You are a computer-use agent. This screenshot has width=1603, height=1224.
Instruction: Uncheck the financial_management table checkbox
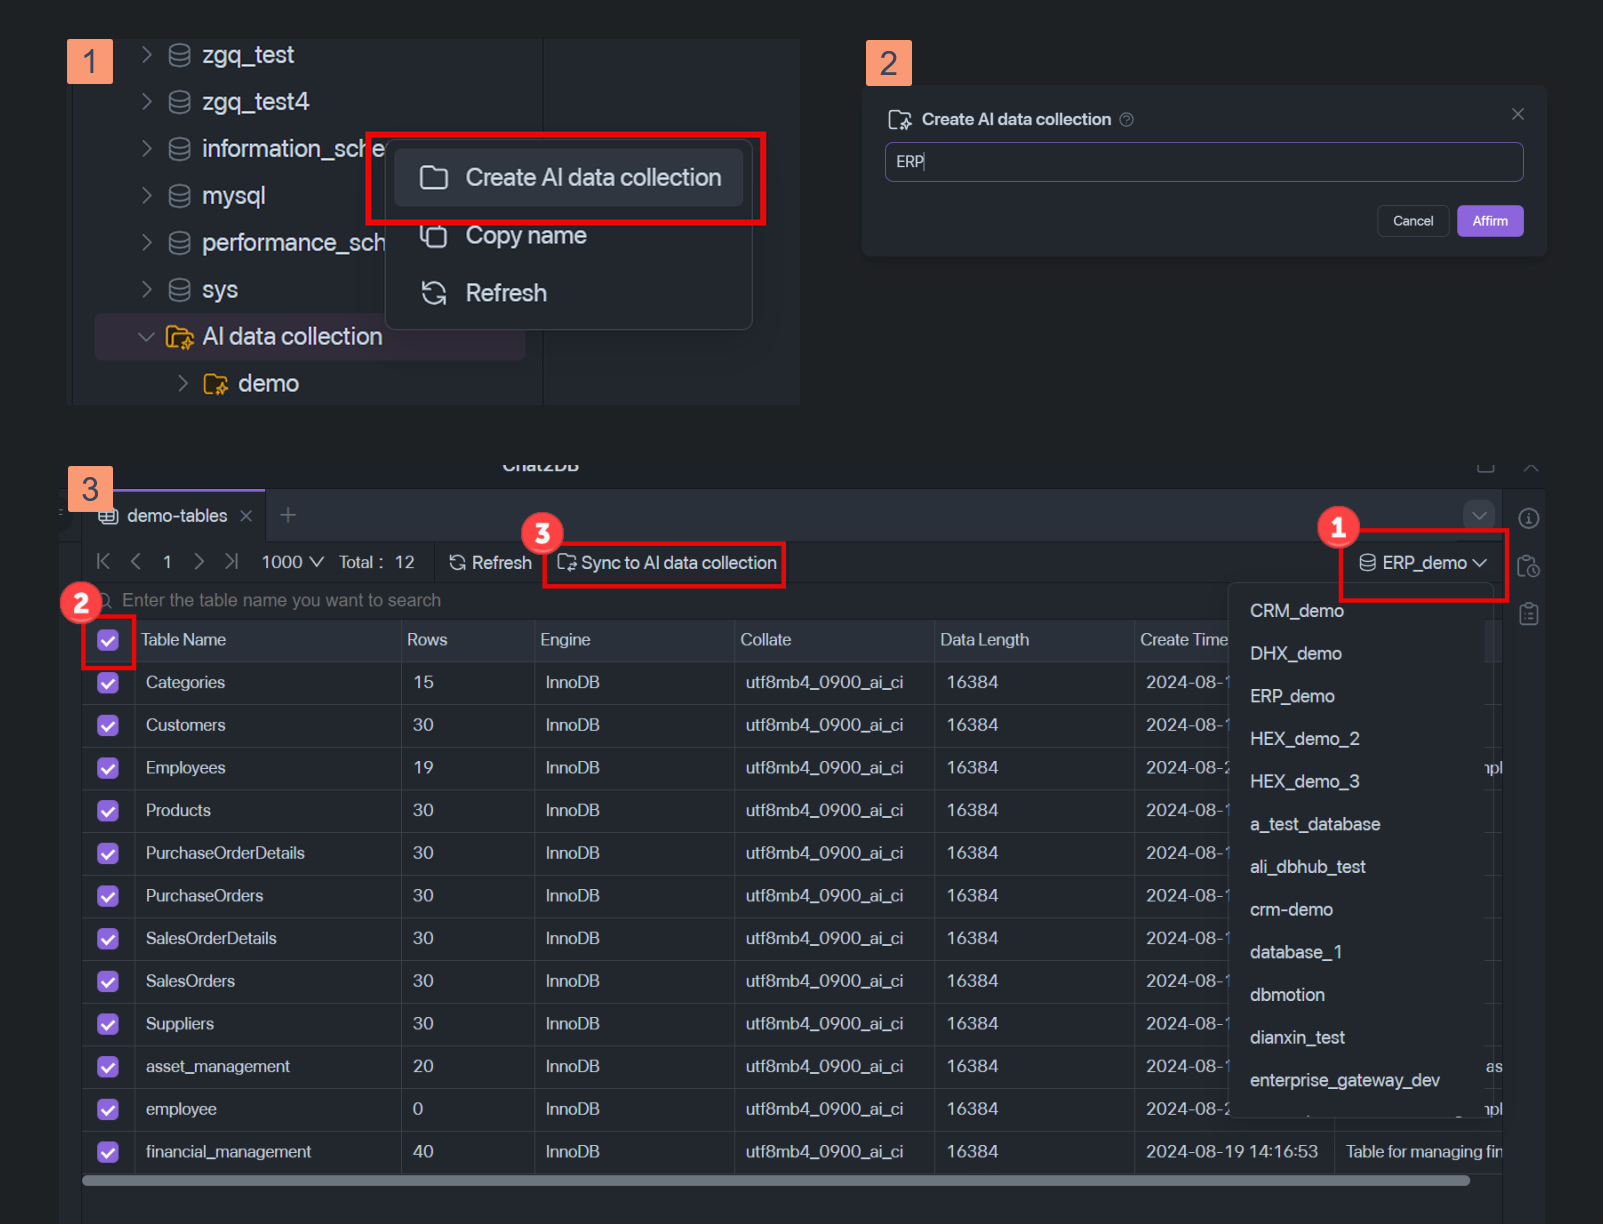pos(108,1152)
